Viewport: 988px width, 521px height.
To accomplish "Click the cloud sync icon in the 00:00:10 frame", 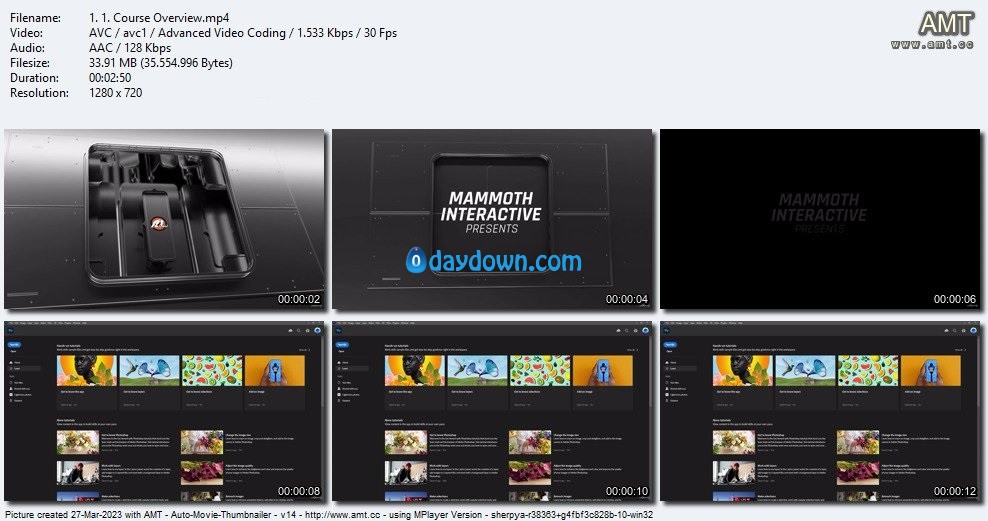I will (618, 331).
